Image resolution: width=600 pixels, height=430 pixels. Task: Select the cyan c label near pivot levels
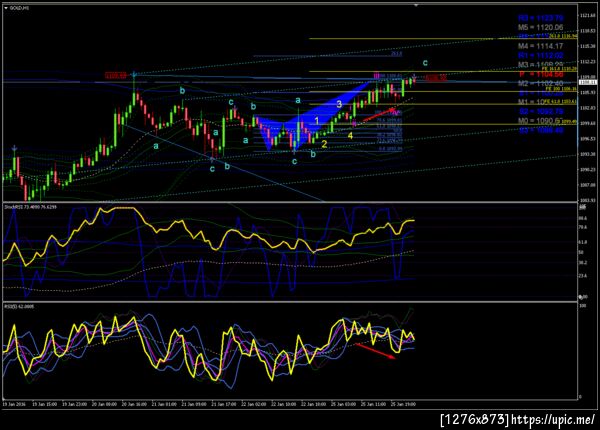pyautogui.click(x=425, y=62)
